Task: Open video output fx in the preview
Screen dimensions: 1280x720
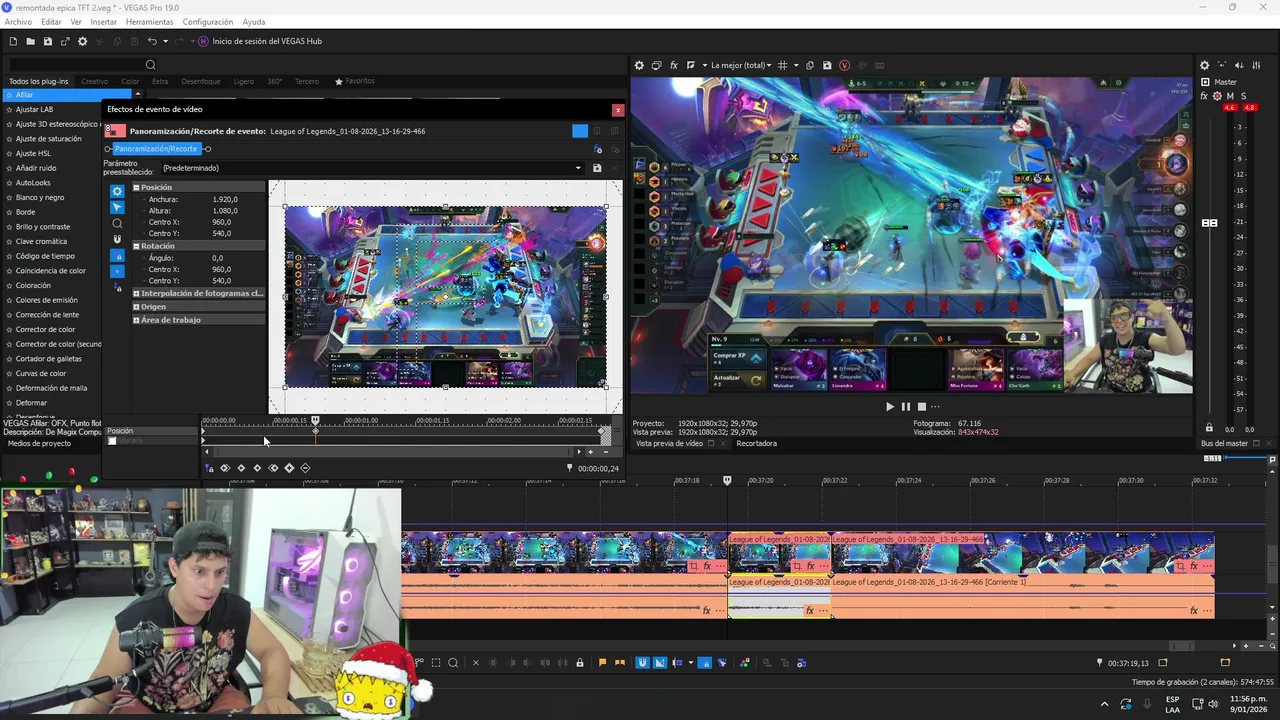Action: click(x=673, y=65)
